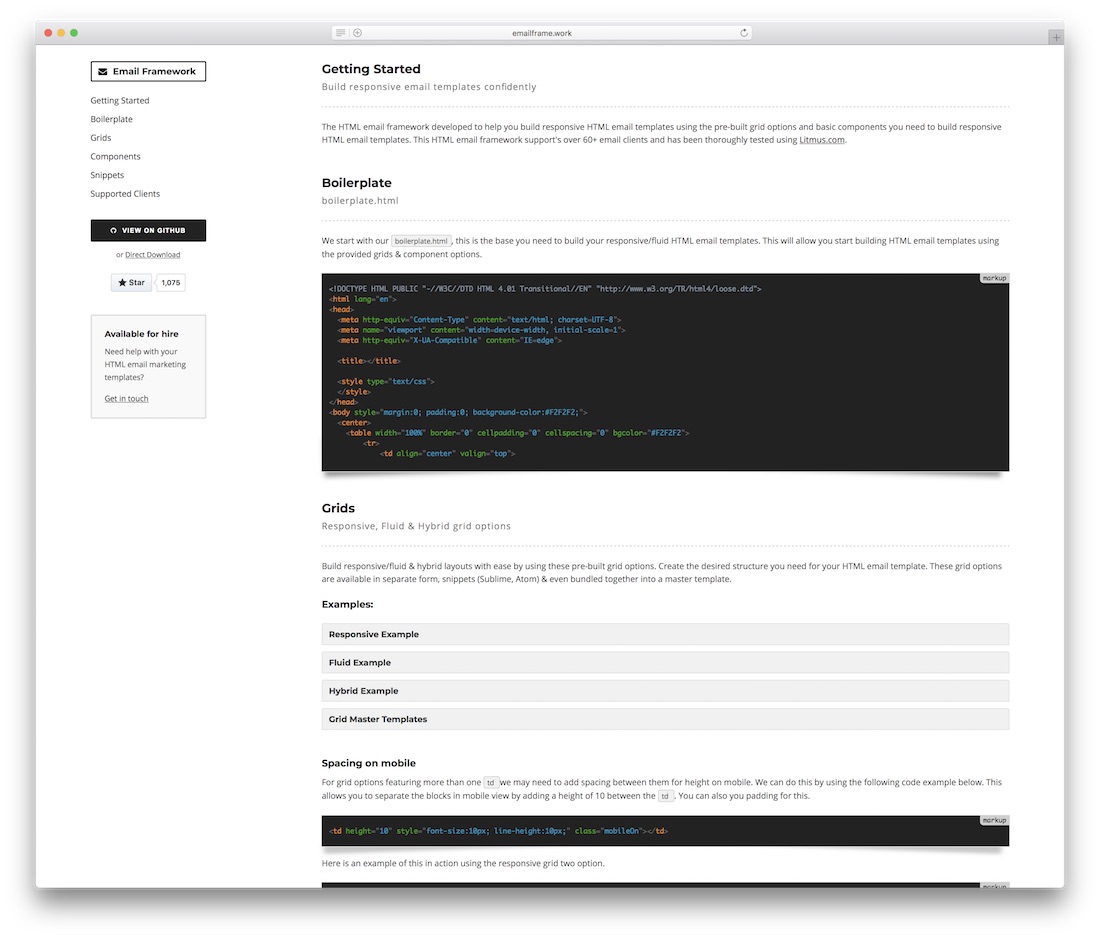Open the Direct Download link
This screenshot has width=1100, height=939.
pos(152,254)
